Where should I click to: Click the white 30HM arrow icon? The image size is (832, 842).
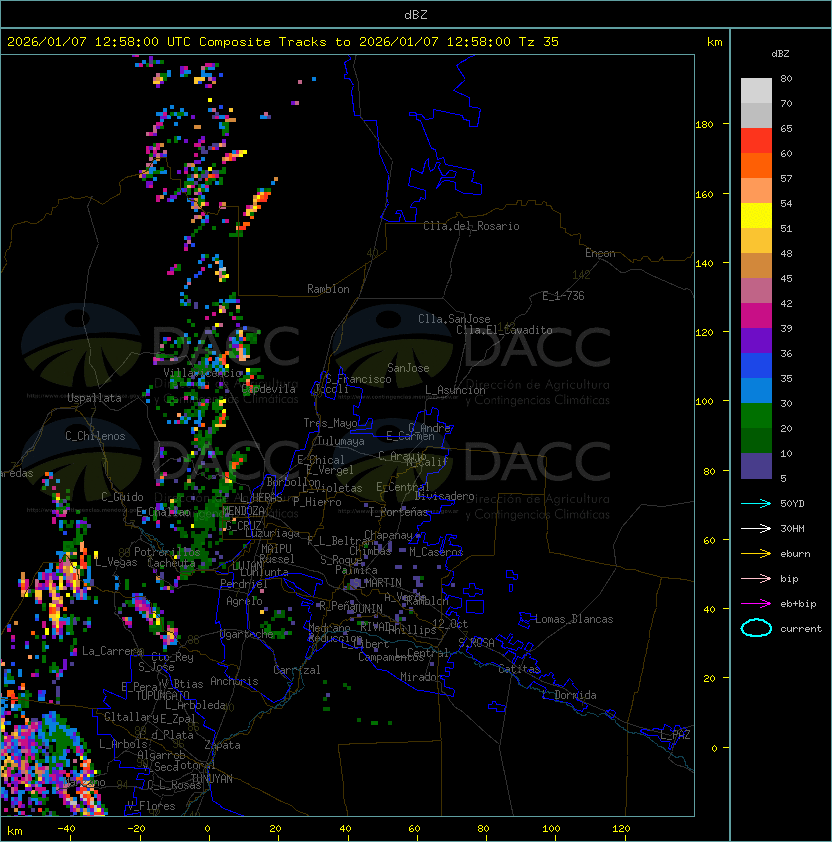click(756, 528)
